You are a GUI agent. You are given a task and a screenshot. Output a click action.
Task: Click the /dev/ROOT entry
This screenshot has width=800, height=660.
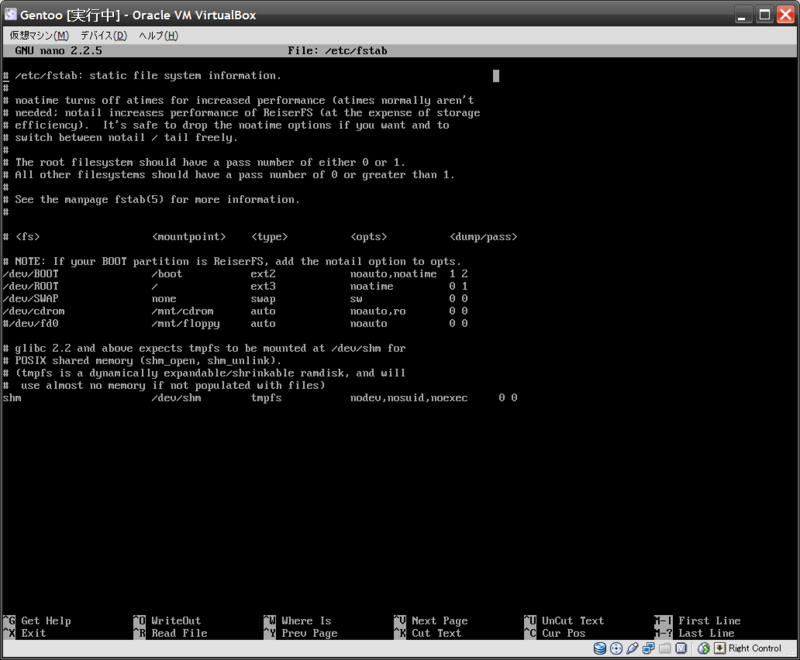tap(31, 286)
